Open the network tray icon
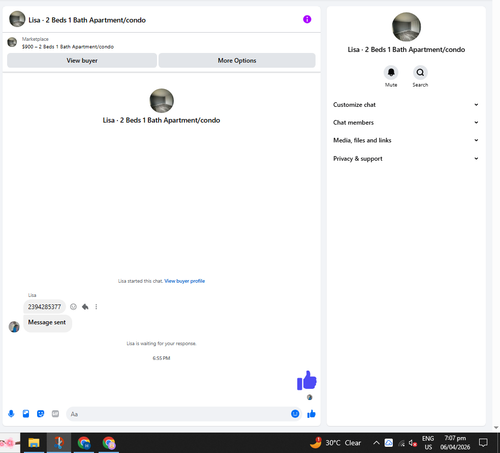The width and height of the screenshot is (500, 453). point(402,443)
